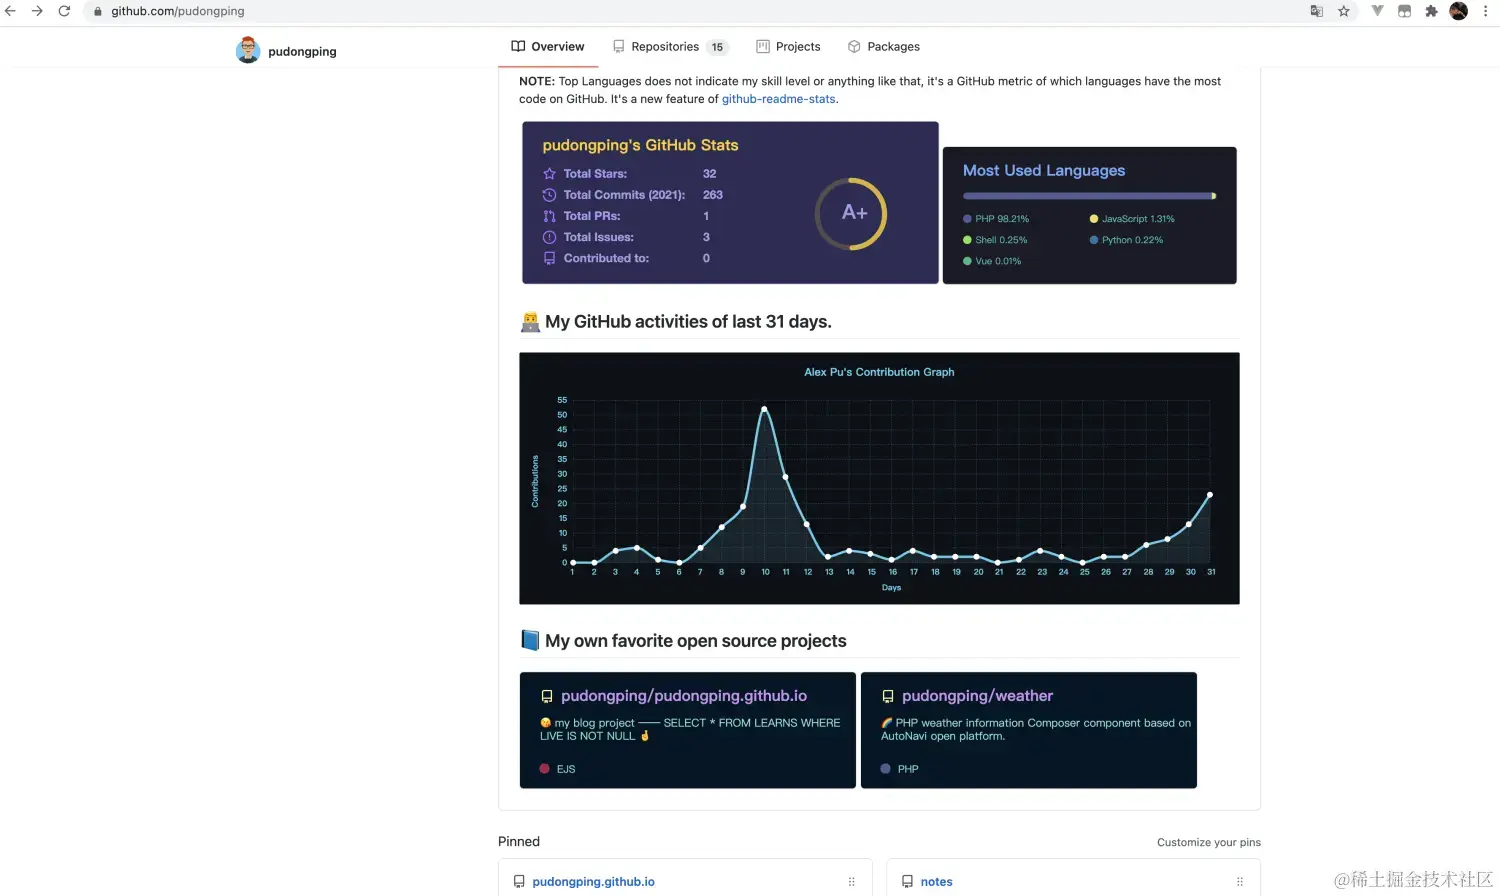This screenshot has width=1500, height=896.
Task: Open pinned pudongping.github.io repository
Action: tap(593, 882)
